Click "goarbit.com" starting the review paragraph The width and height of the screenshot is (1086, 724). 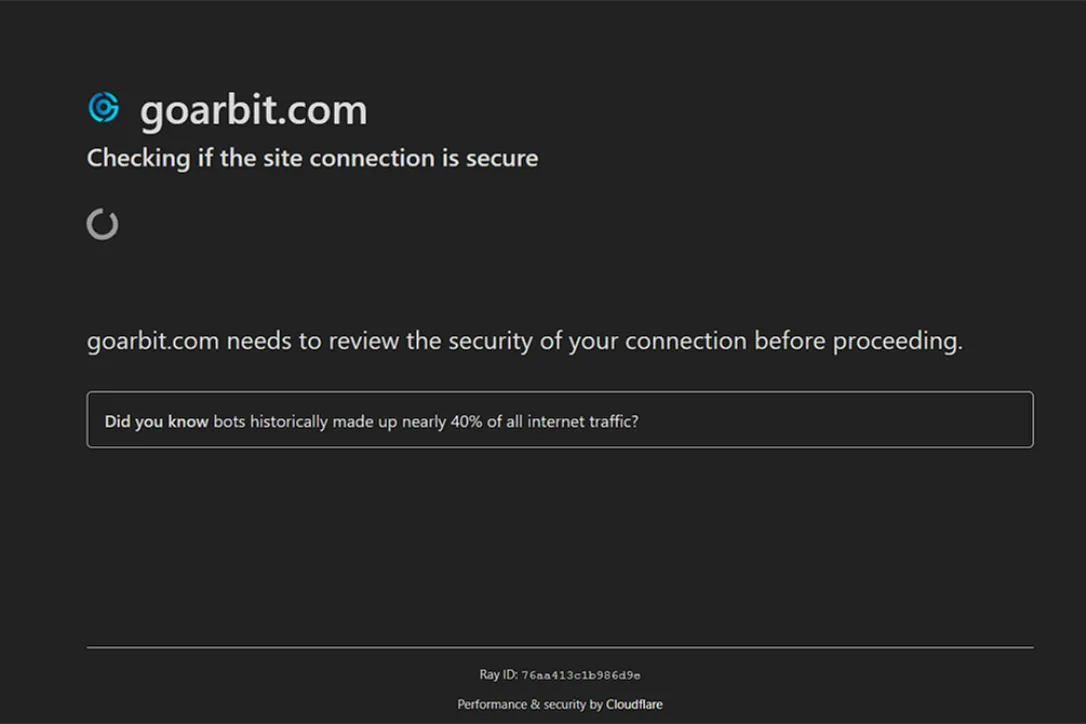point(153,341)
